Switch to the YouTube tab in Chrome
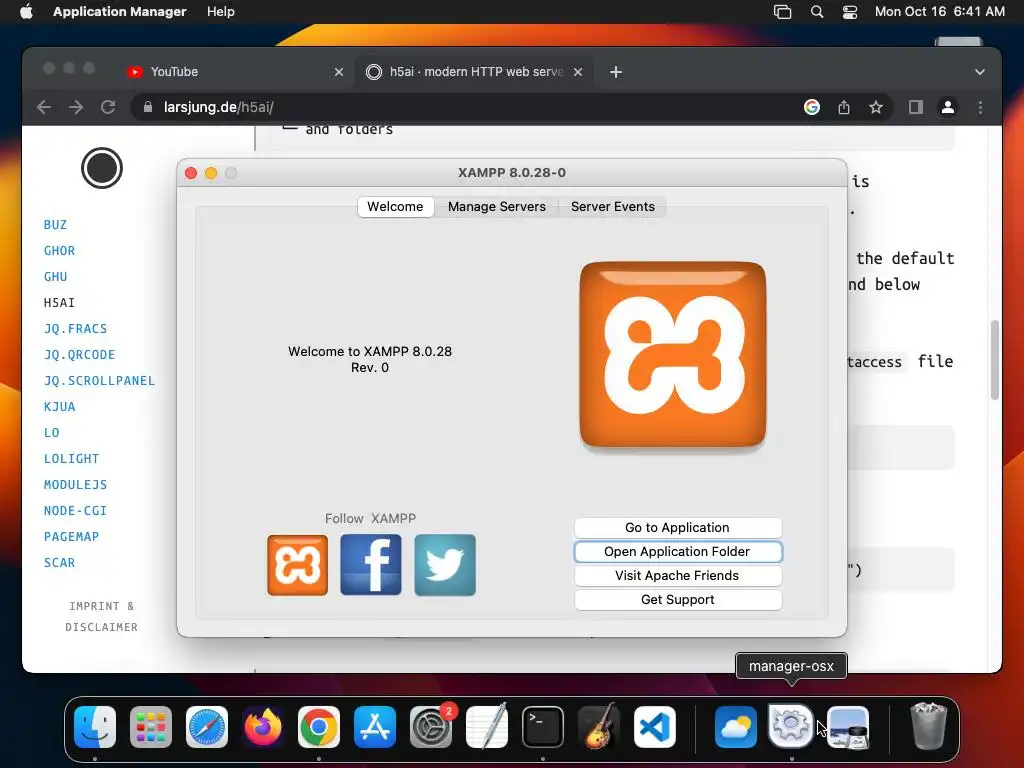 coord(235,72)
